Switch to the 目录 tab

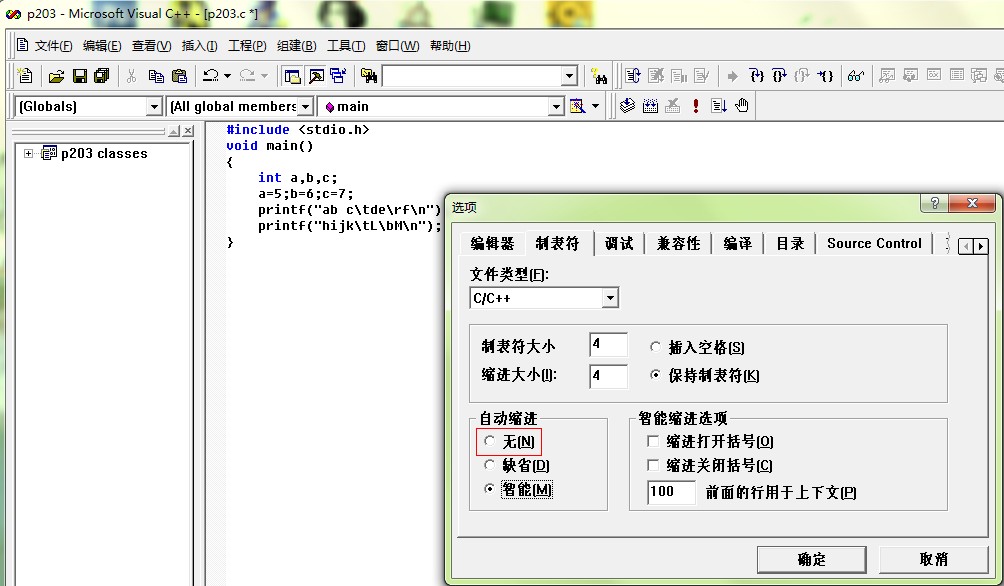click(790, 243)
